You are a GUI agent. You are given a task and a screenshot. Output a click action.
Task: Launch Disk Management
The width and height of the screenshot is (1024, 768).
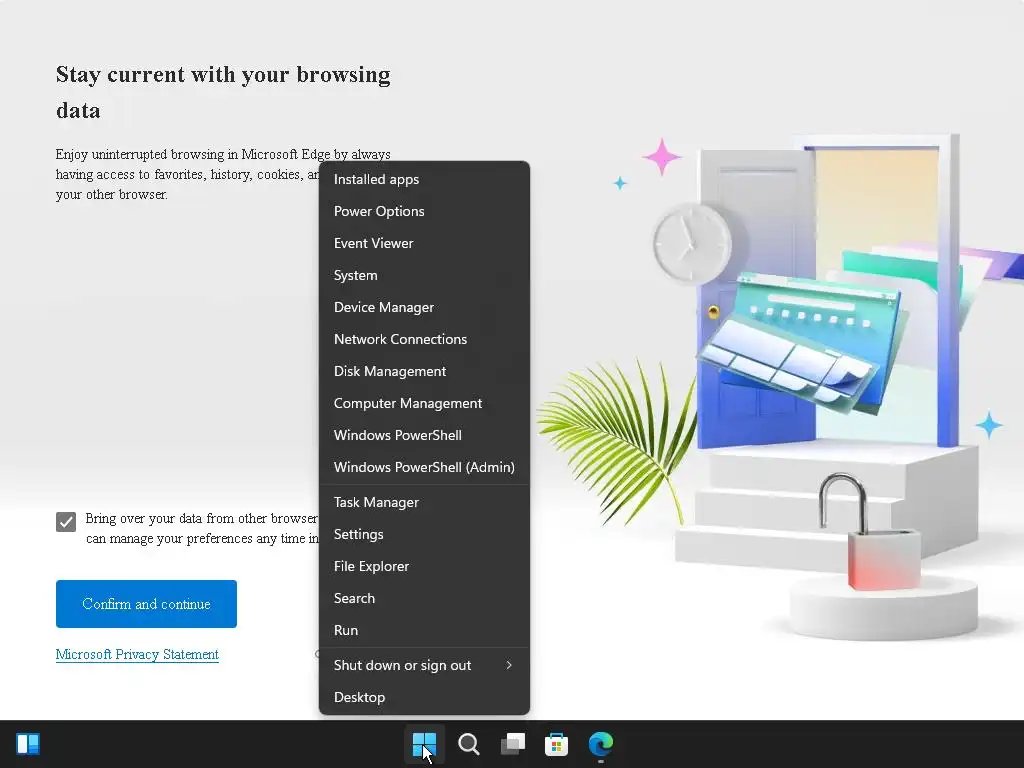(424, 371)
